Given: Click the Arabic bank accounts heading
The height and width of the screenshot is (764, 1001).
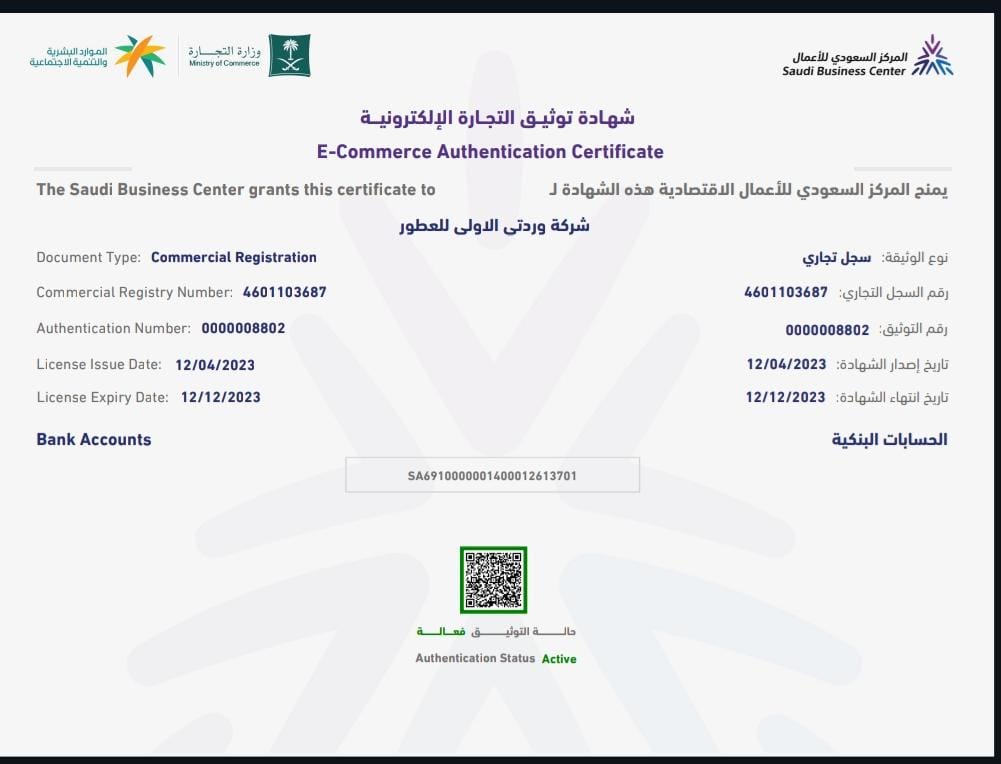Looking at the screenshot, I should [x=889, y=439].
